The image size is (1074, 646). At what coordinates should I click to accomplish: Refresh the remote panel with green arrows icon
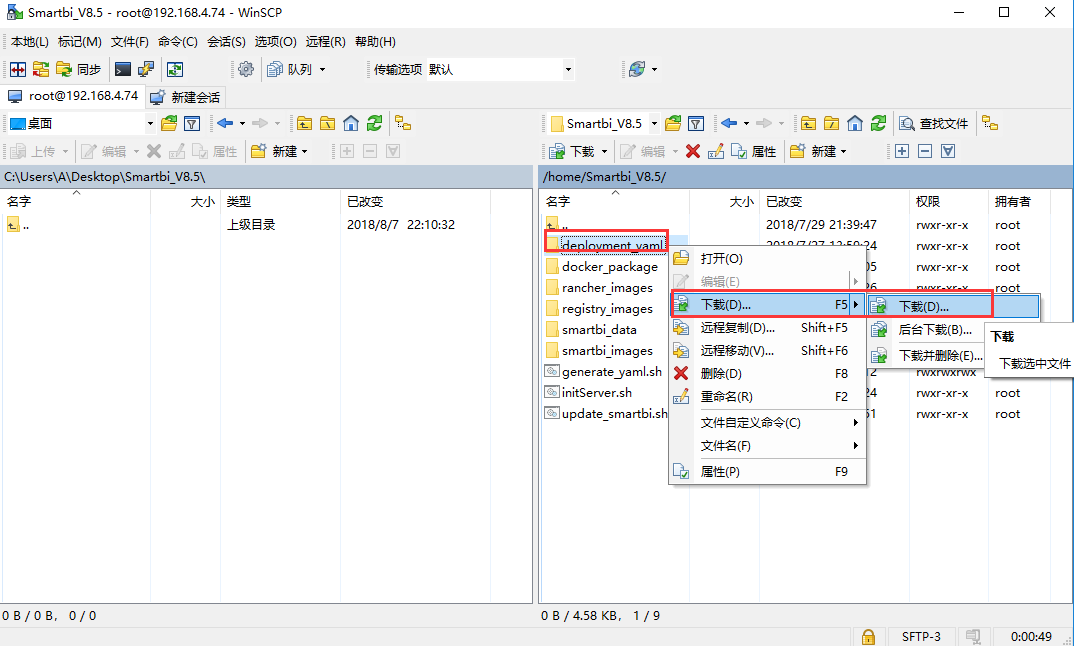(x=878, y=124)
